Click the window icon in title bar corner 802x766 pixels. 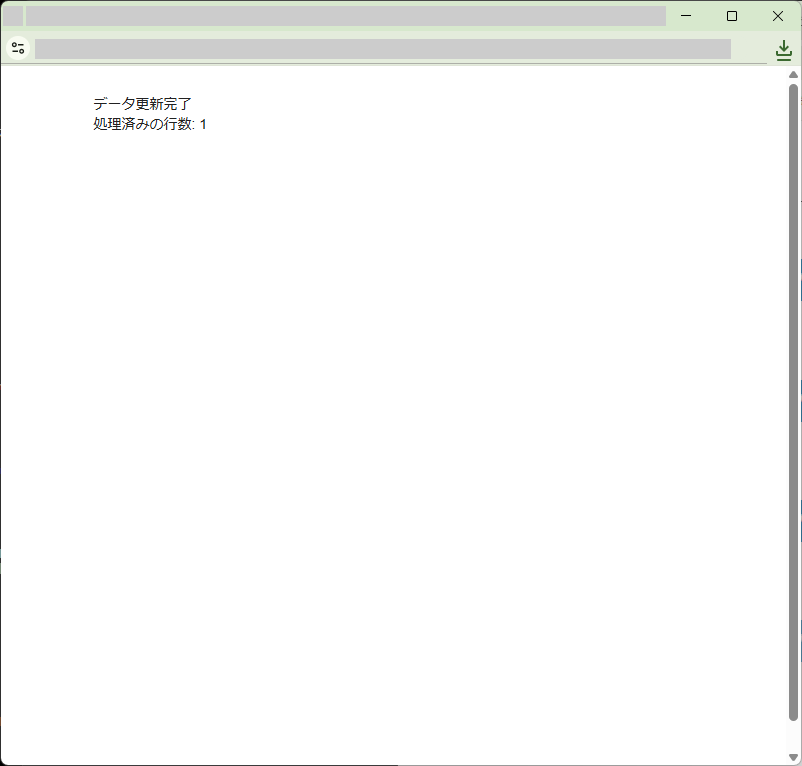tap(13, 16)
